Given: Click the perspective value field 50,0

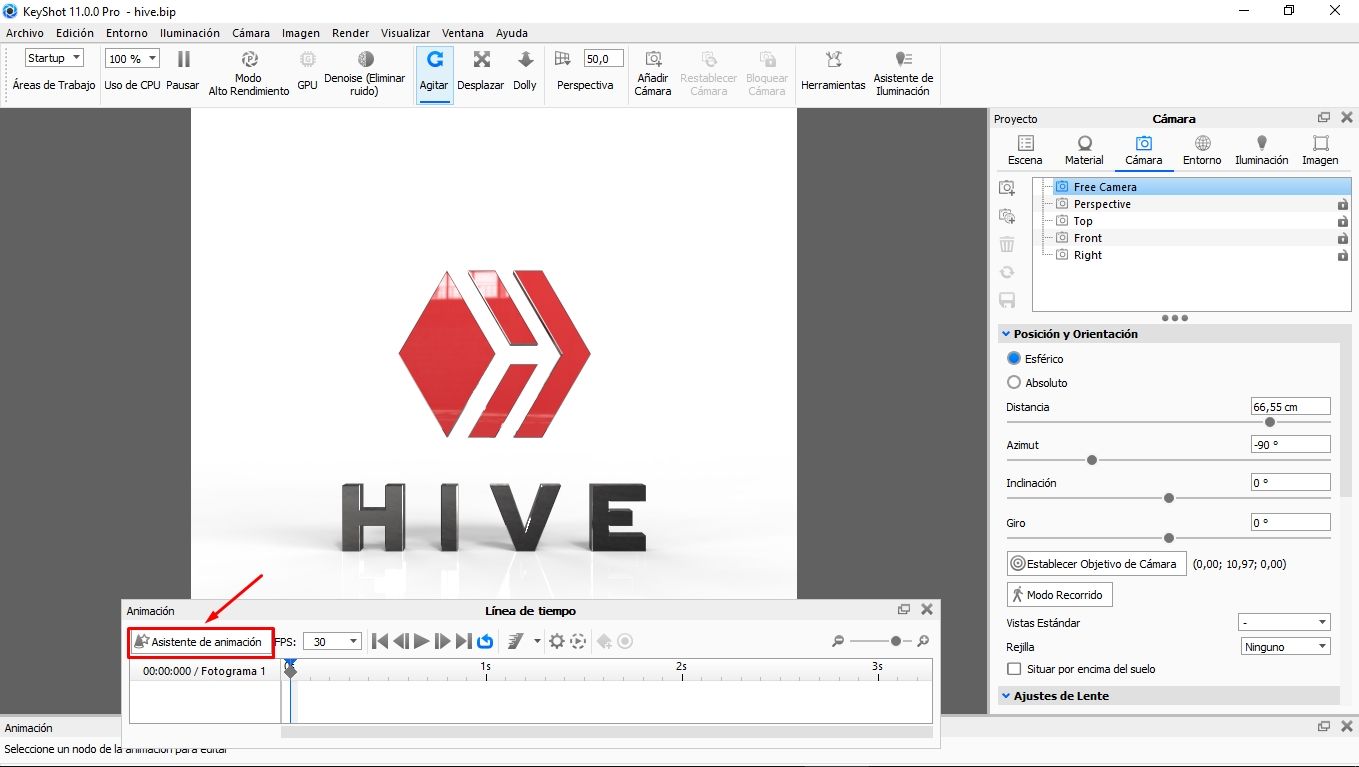Looking at the screenshot, I should coord(603,59).
